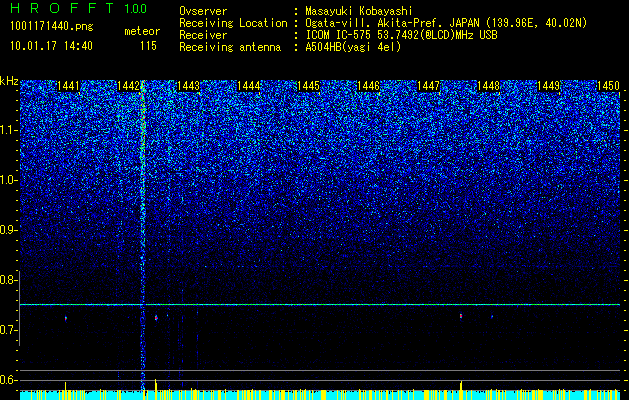629x400 pixels.
Task: Click the meteor count 115
Action: point(148,46)
